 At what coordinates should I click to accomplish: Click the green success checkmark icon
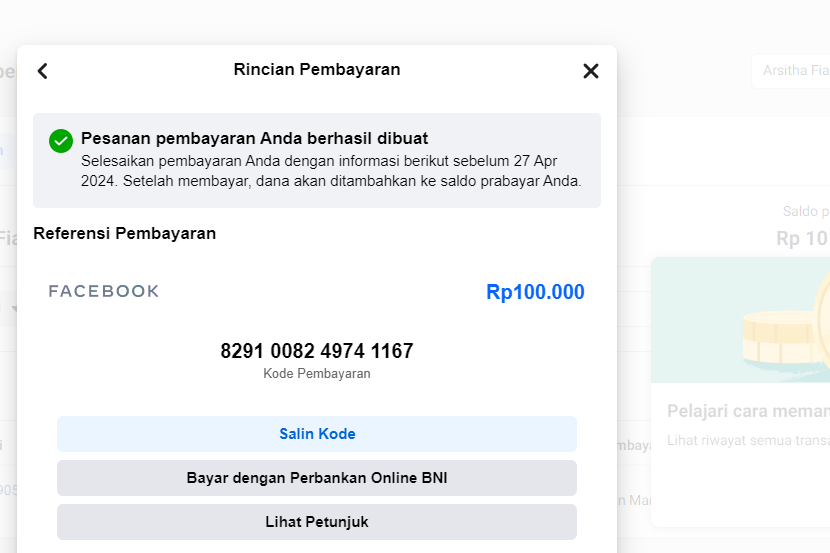(x=61, y=141)
